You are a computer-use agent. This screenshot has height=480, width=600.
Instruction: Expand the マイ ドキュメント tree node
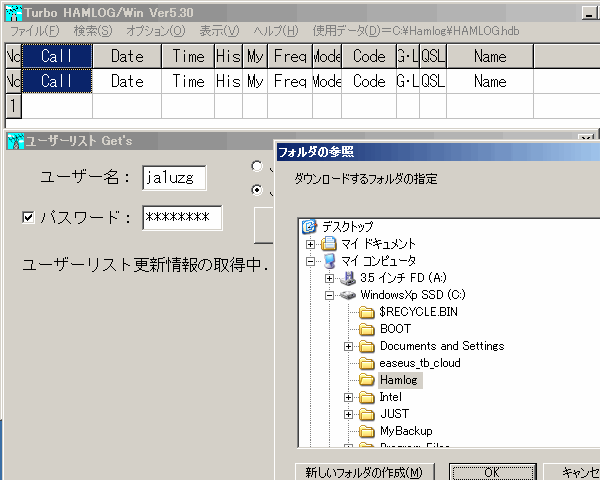310,244
